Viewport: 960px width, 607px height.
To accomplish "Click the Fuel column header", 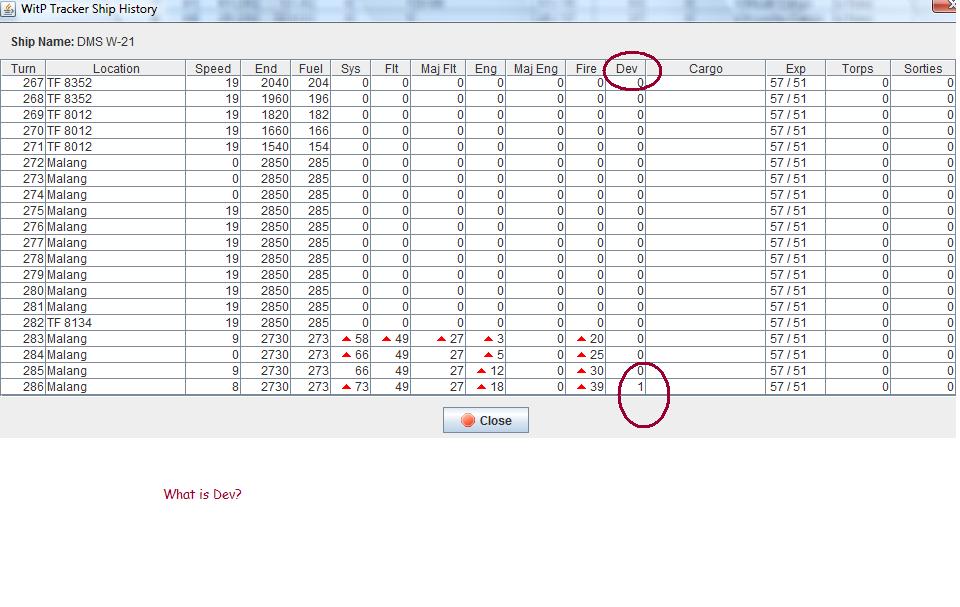I will pyautogui.click(x=310, y=69).
